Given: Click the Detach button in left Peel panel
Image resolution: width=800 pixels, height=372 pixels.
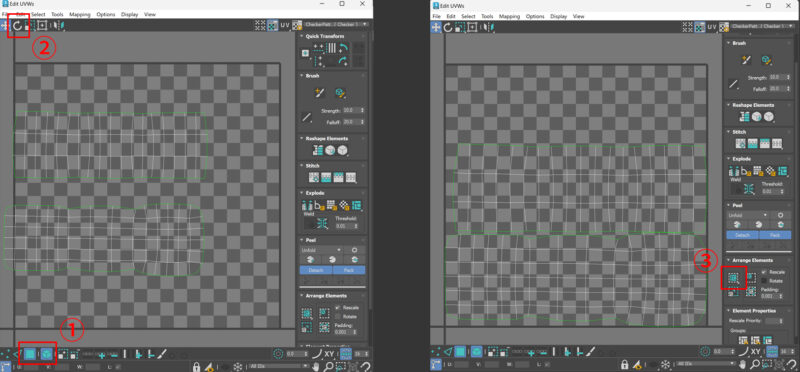Looking at the screenshot, I should point(316,270).
